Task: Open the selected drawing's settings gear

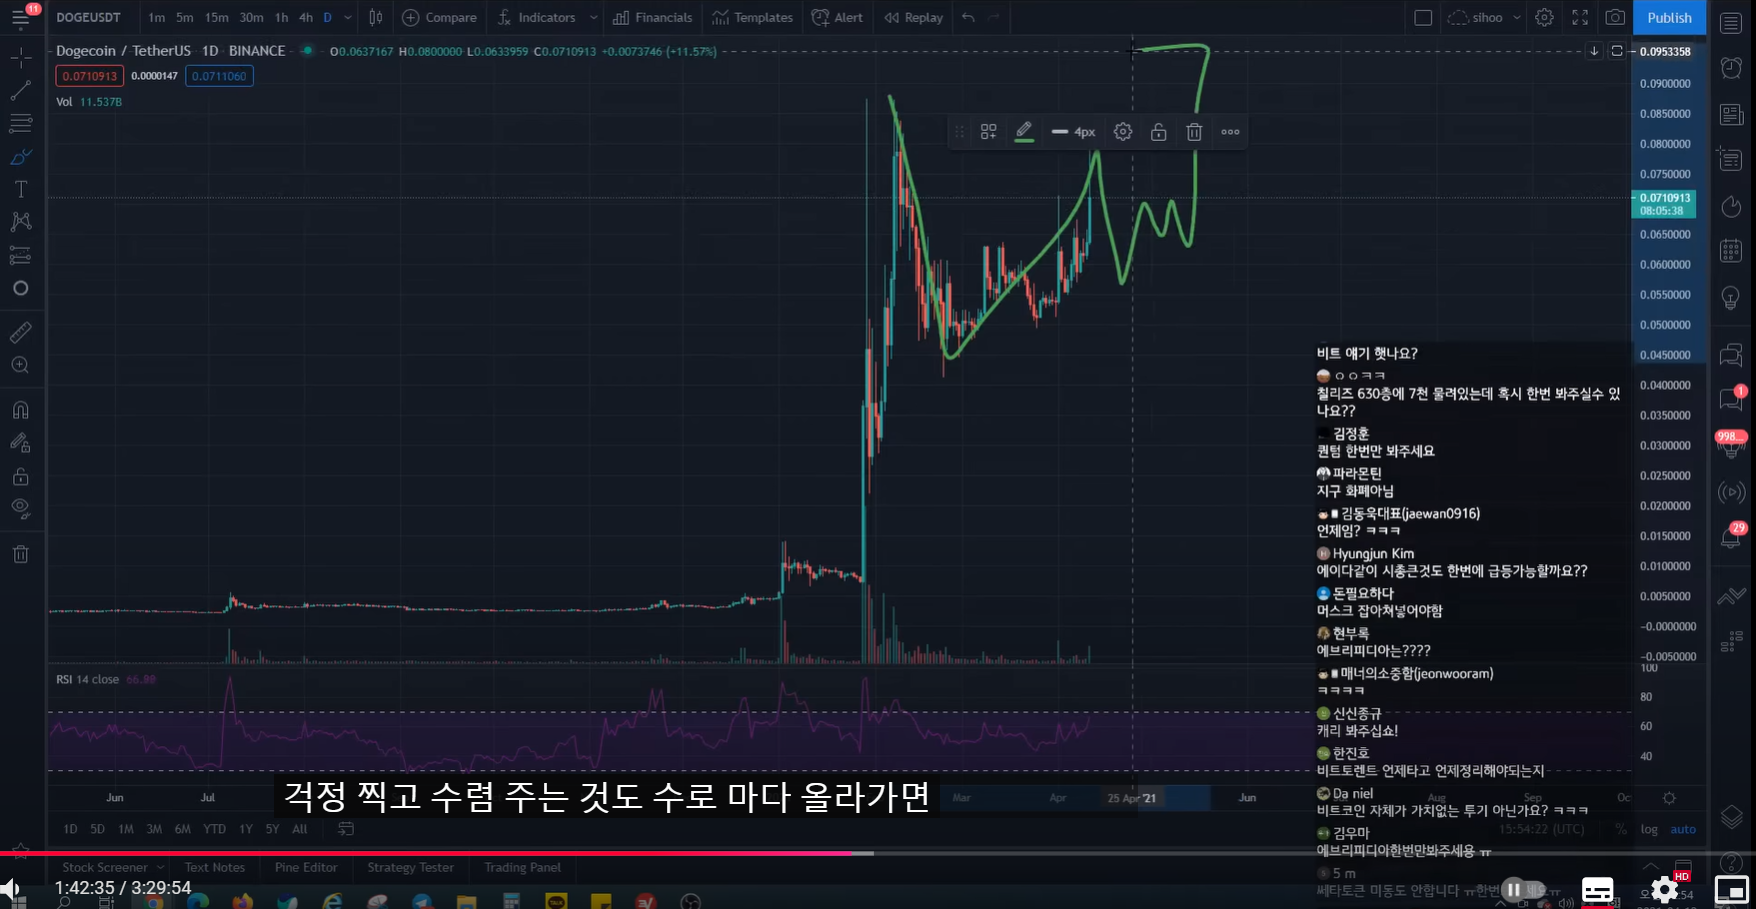Action: [1123, 132]
